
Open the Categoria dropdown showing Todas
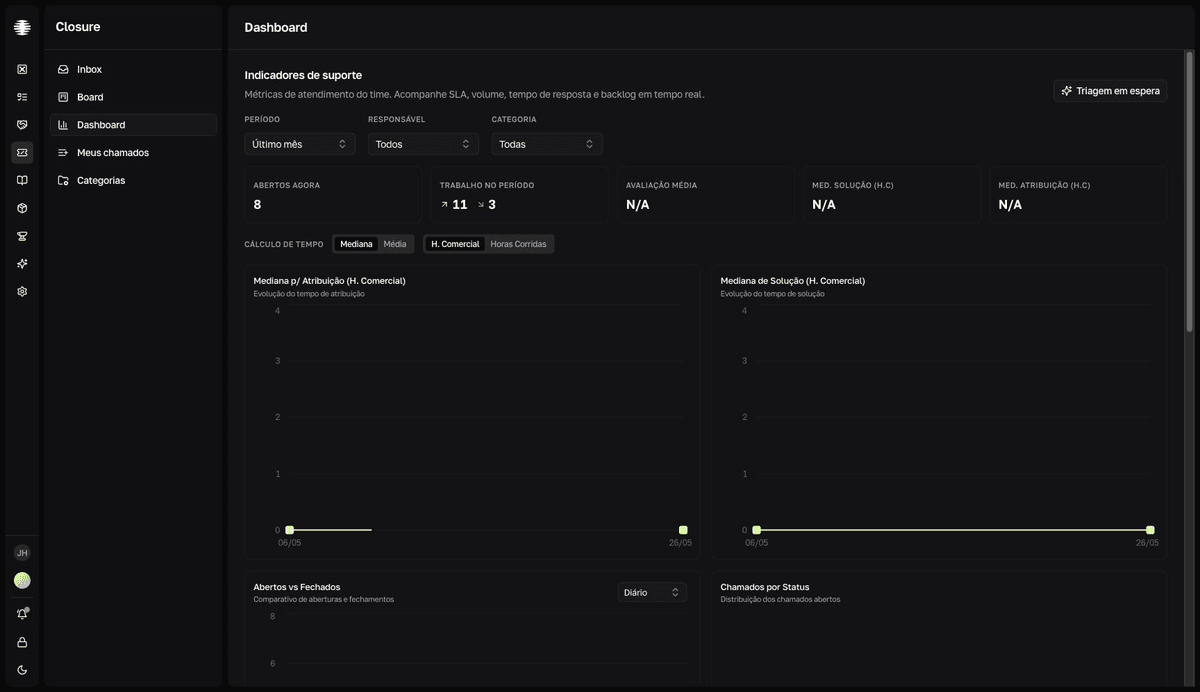(x=547, y=144)
